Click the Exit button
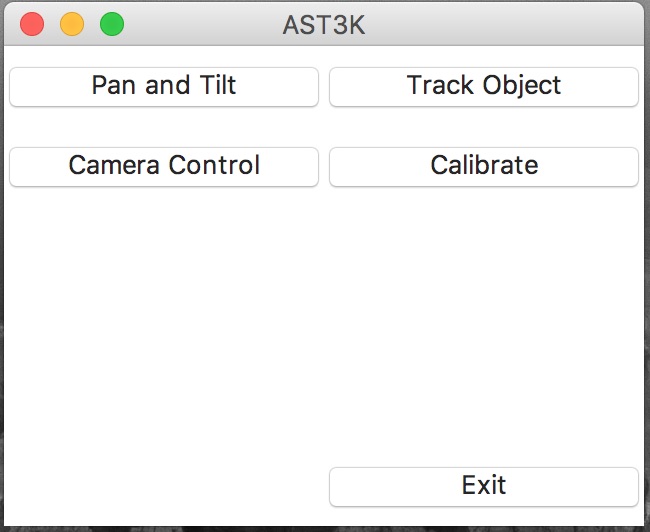Screen dimensions: 650x532 pyautogui.click(x=484, y=486)
